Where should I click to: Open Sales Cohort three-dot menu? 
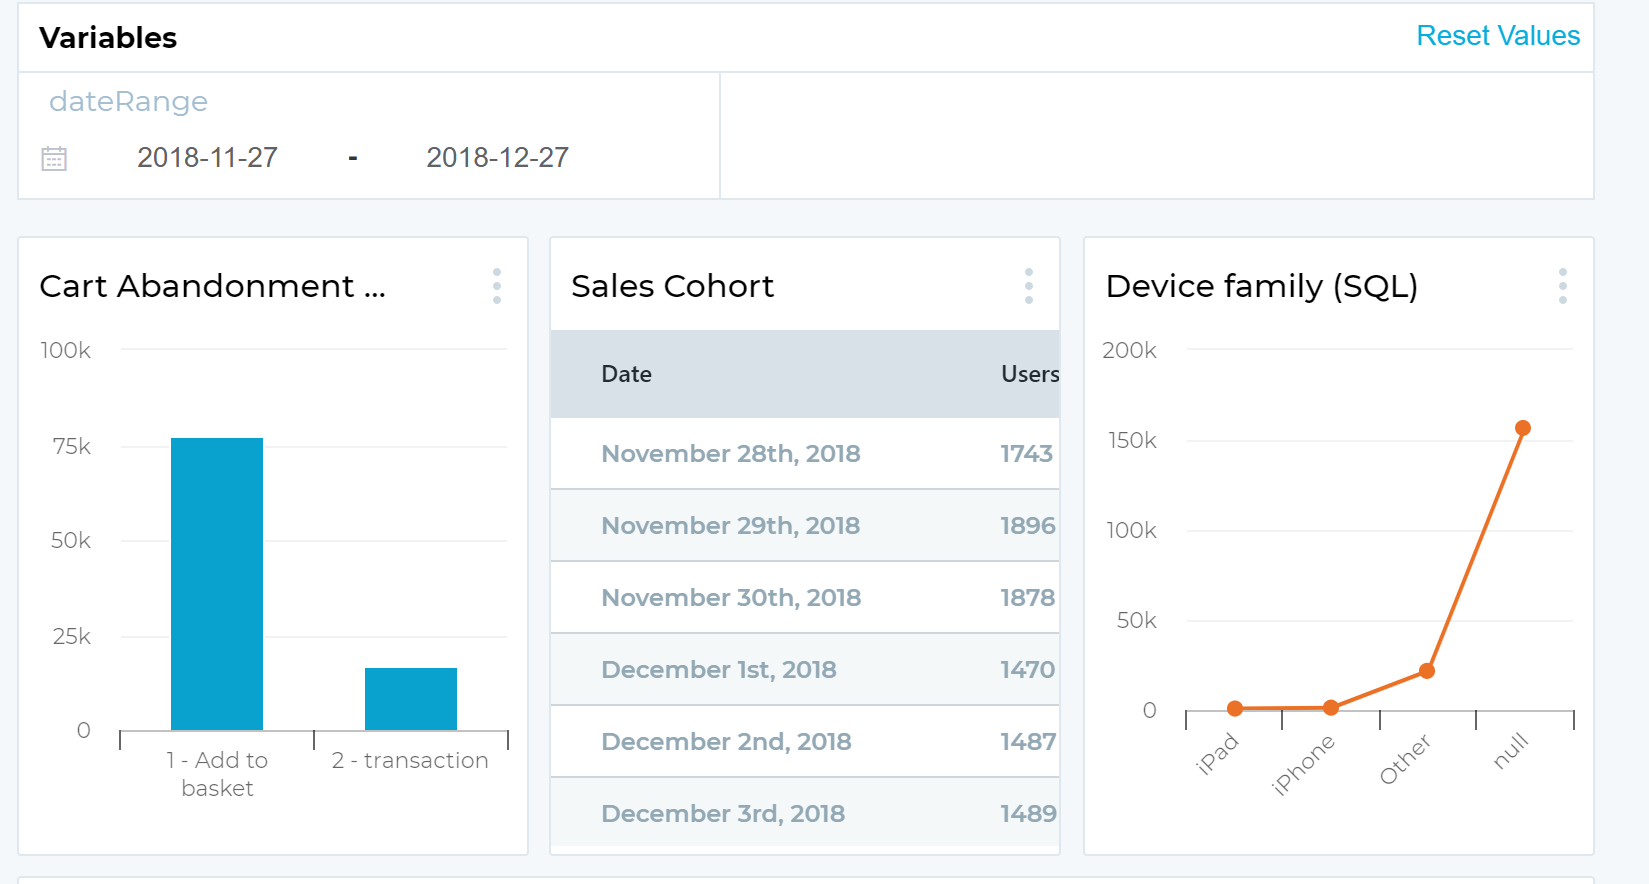(x=1029, y=286)
